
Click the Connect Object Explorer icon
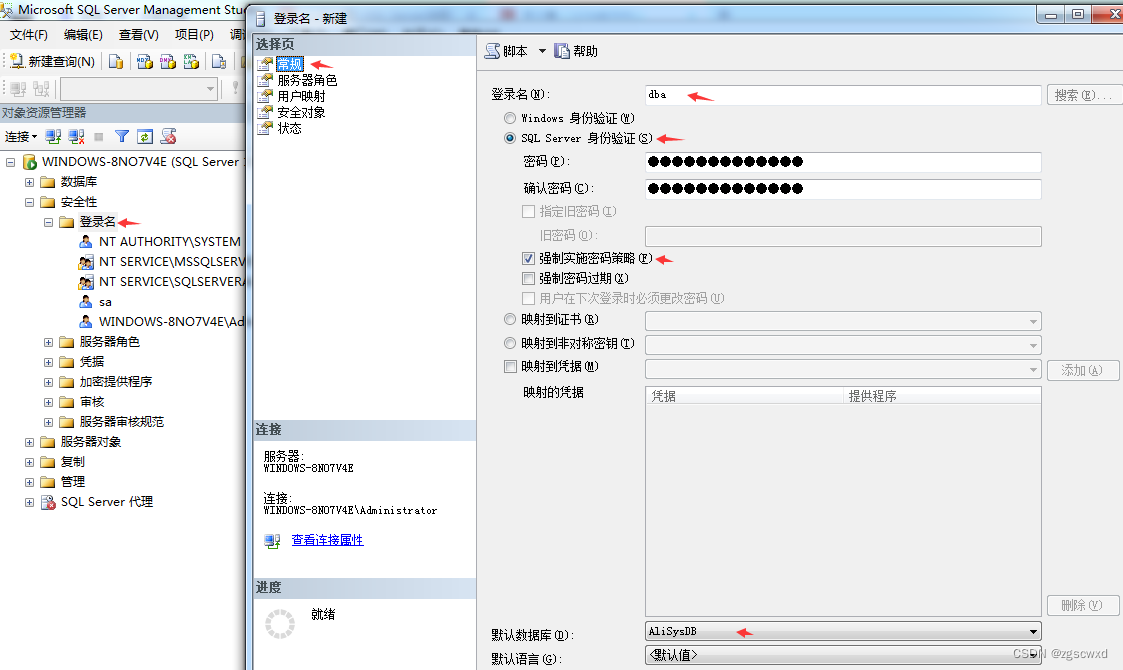[53, 136]
